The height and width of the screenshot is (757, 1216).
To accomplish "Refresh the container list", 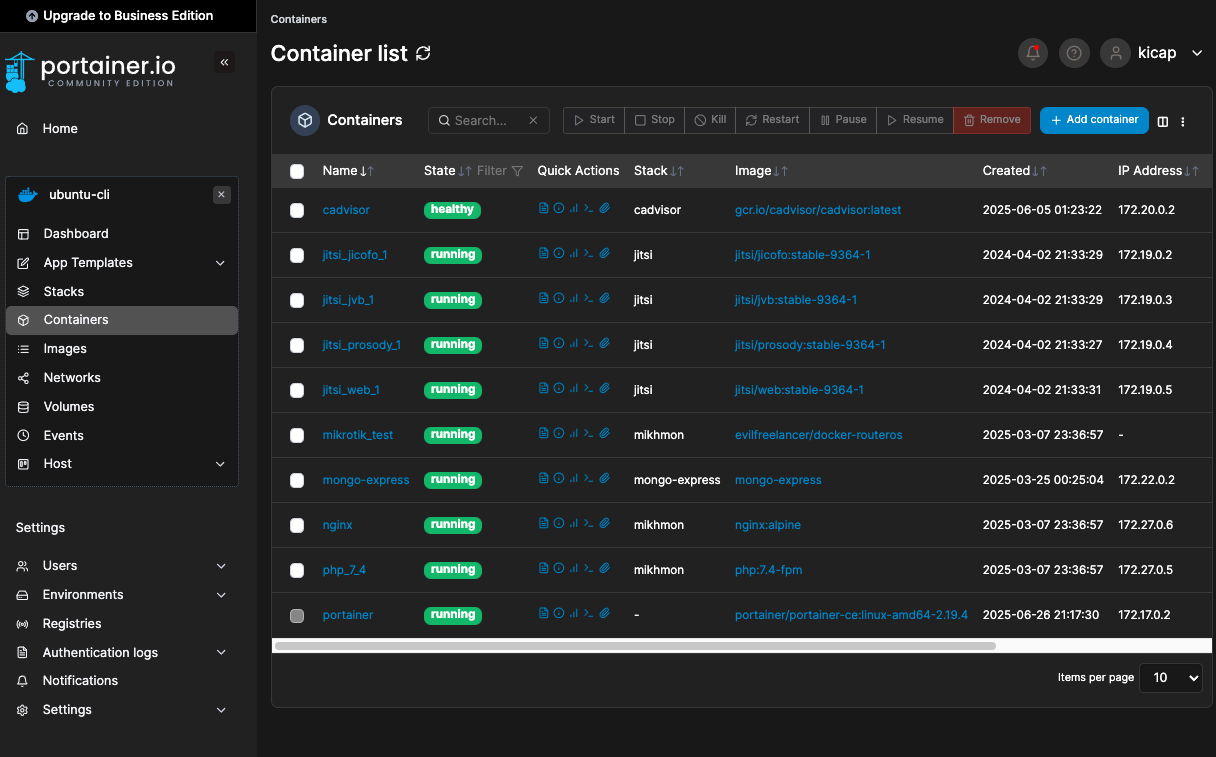I will coord(423,53).
